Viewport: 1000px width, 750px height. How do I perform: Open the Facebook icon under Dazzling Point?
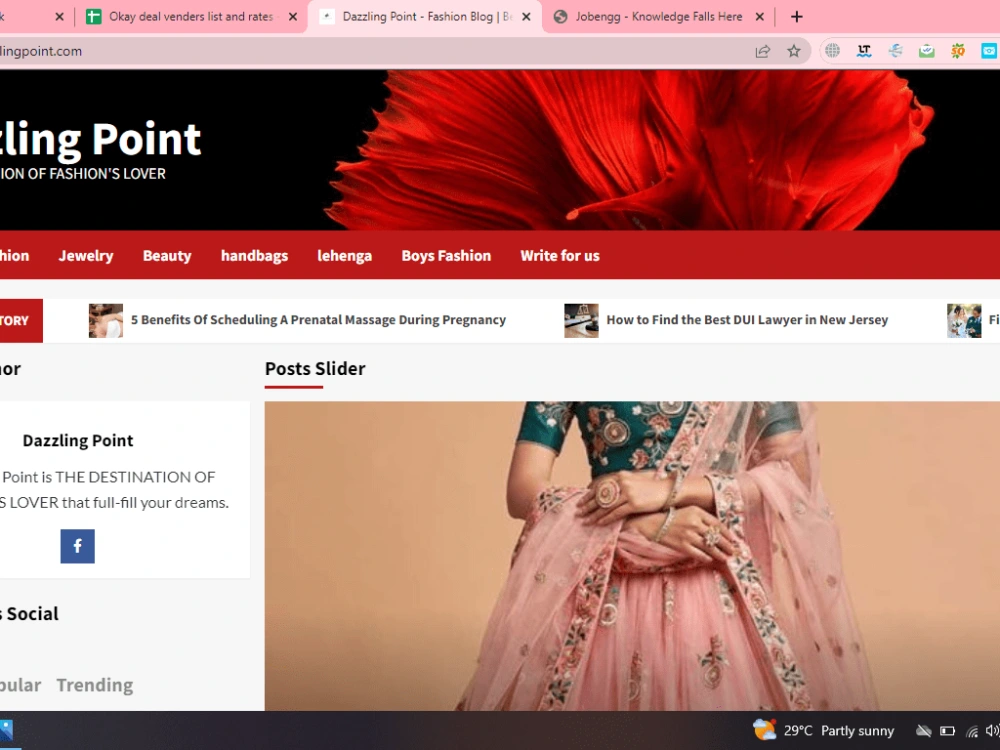pyautogui.click(x=78, y=546)
